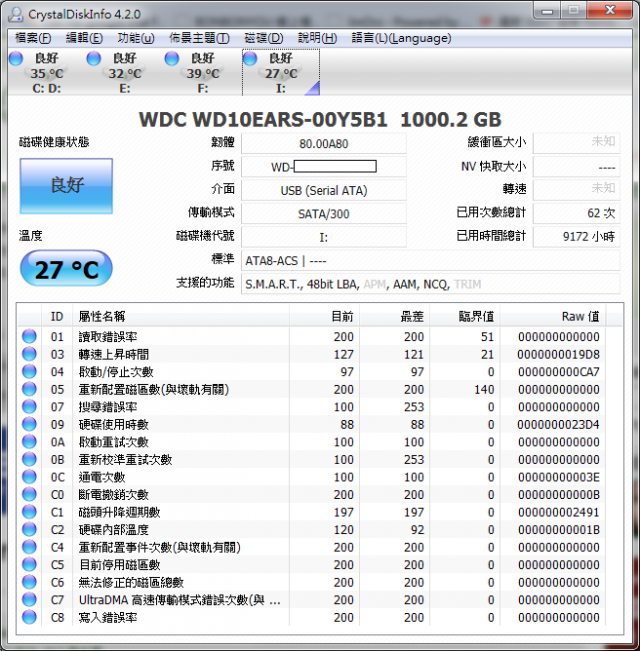Select attribute name 硬碟使用時數
The height and width of the screenshot is (652, 640).
point(114,424)
